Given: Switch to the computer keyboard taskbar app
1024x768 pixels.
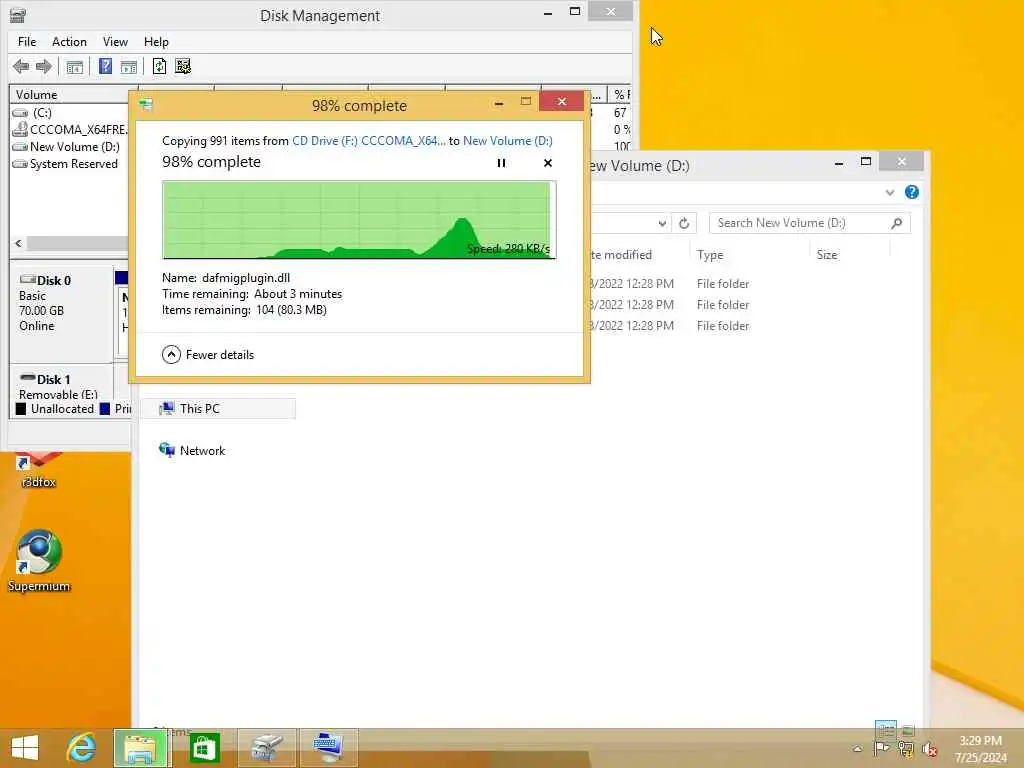Looking at the screenshot, I should [328, 748].
